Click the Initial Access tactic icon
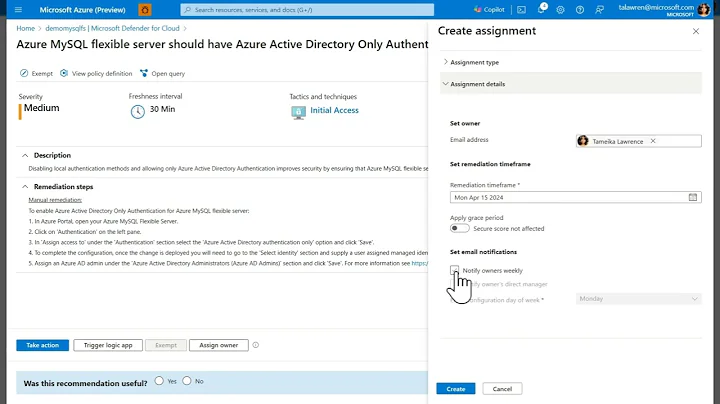Image resolution: width=720 pixels, height=404 pixels. (x=298, y=112)
